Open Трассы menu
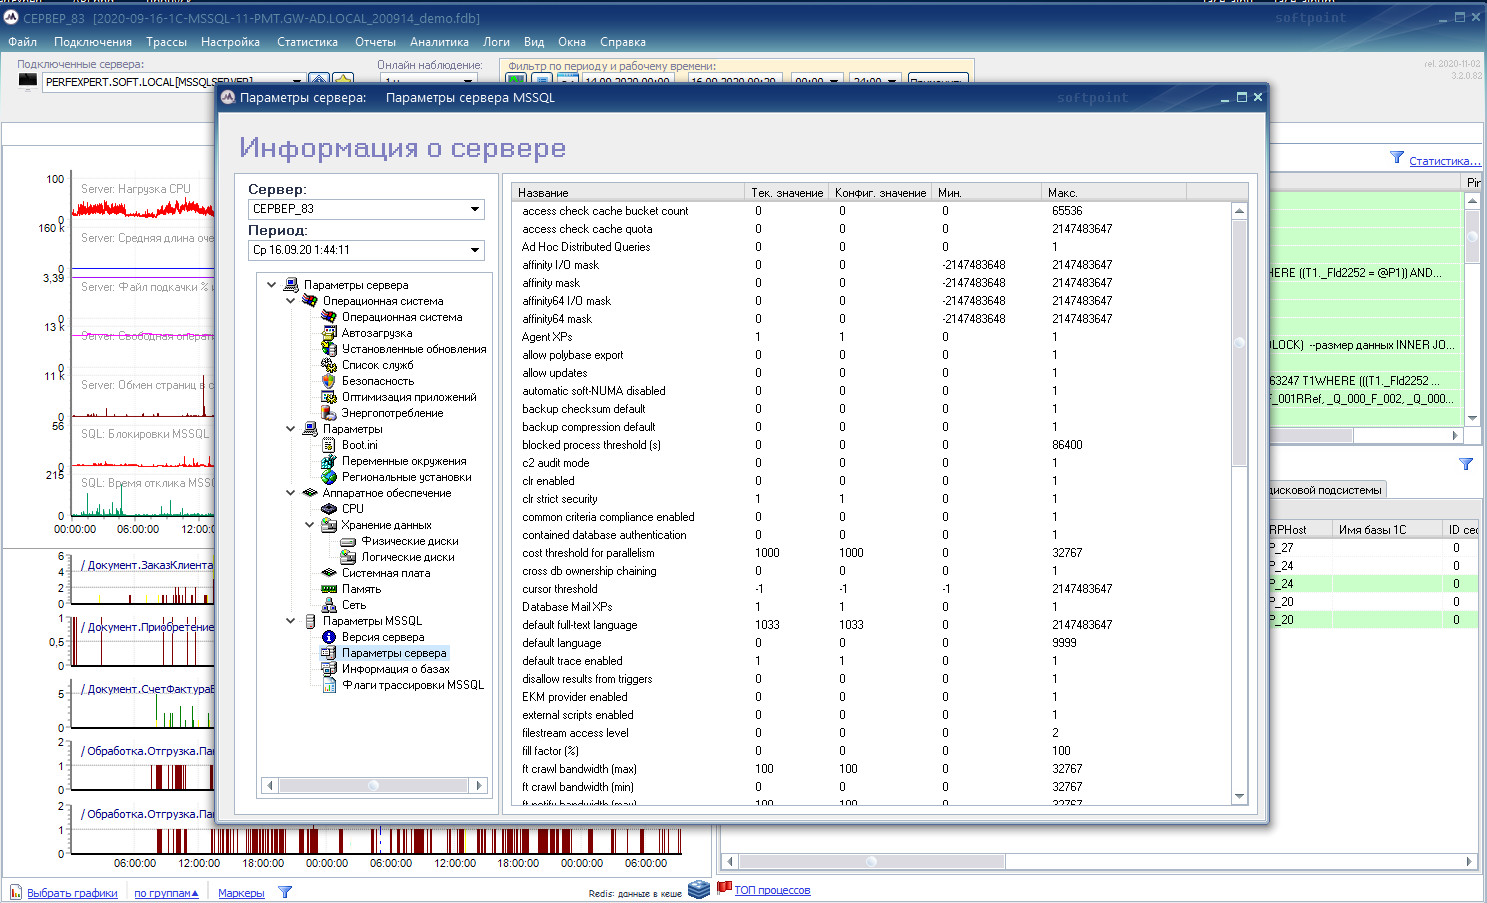The height and width of the screenshot is (903, 1487). coord(166,42)
